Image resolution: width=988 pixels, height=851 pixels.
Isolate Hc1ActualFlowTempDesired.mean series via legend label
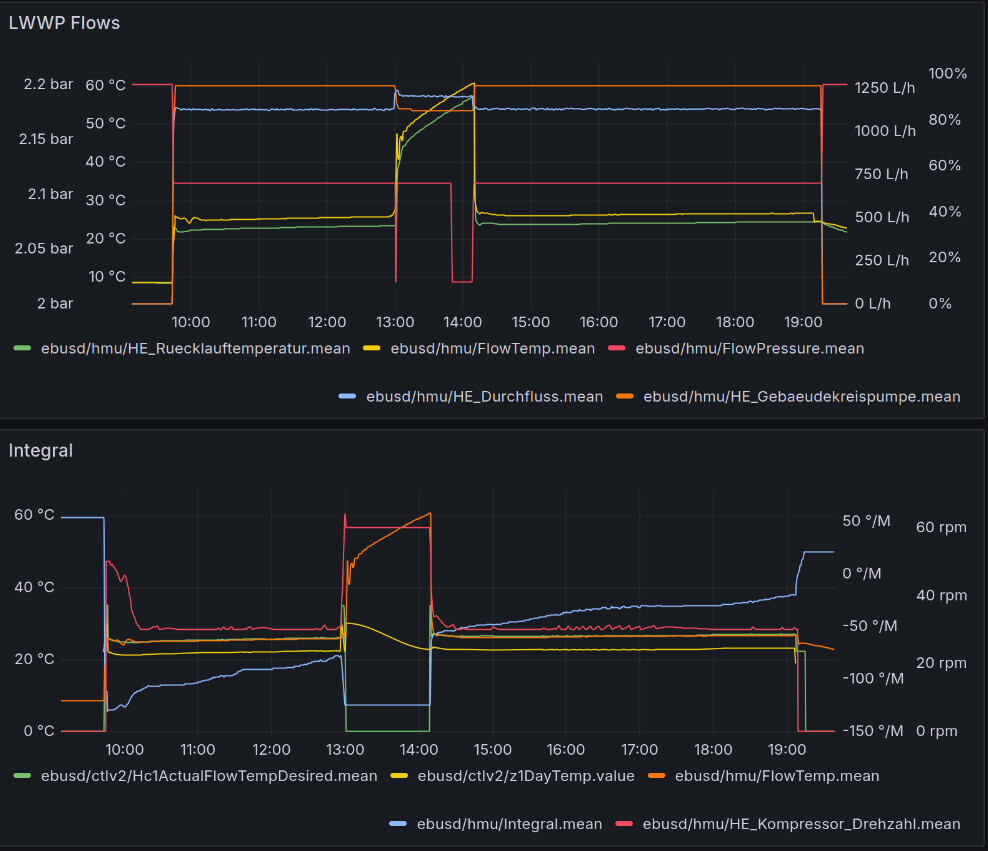click(x=209, y=776)
